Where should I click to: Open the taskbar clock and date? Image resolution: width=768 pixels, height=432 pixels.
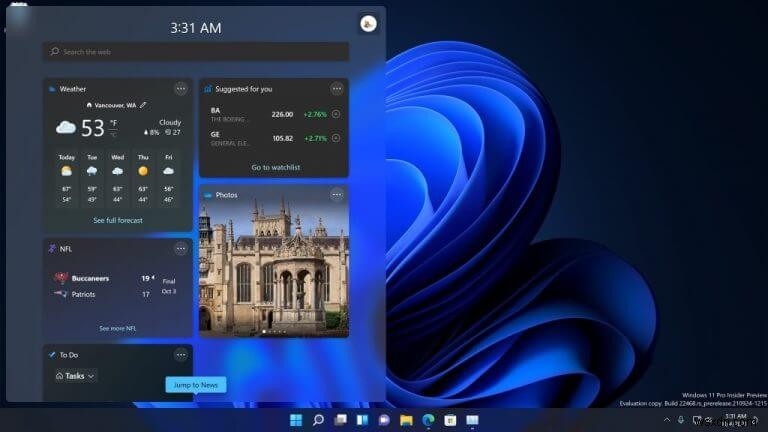point(735,420)
